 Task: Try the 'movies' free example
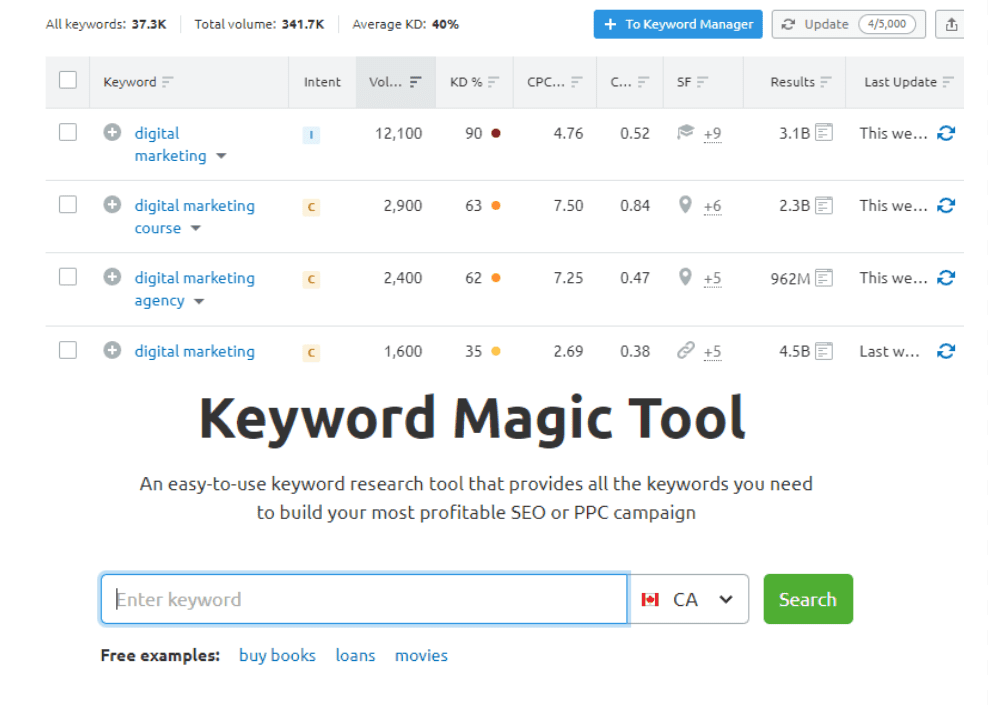(x=422, y=656)
